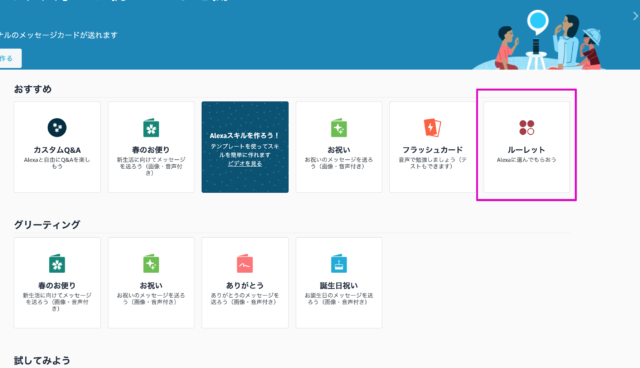Click the Alexaに選んでもらおう description
This screenshot has width=640, height=368.
click(x=527, y=160)
